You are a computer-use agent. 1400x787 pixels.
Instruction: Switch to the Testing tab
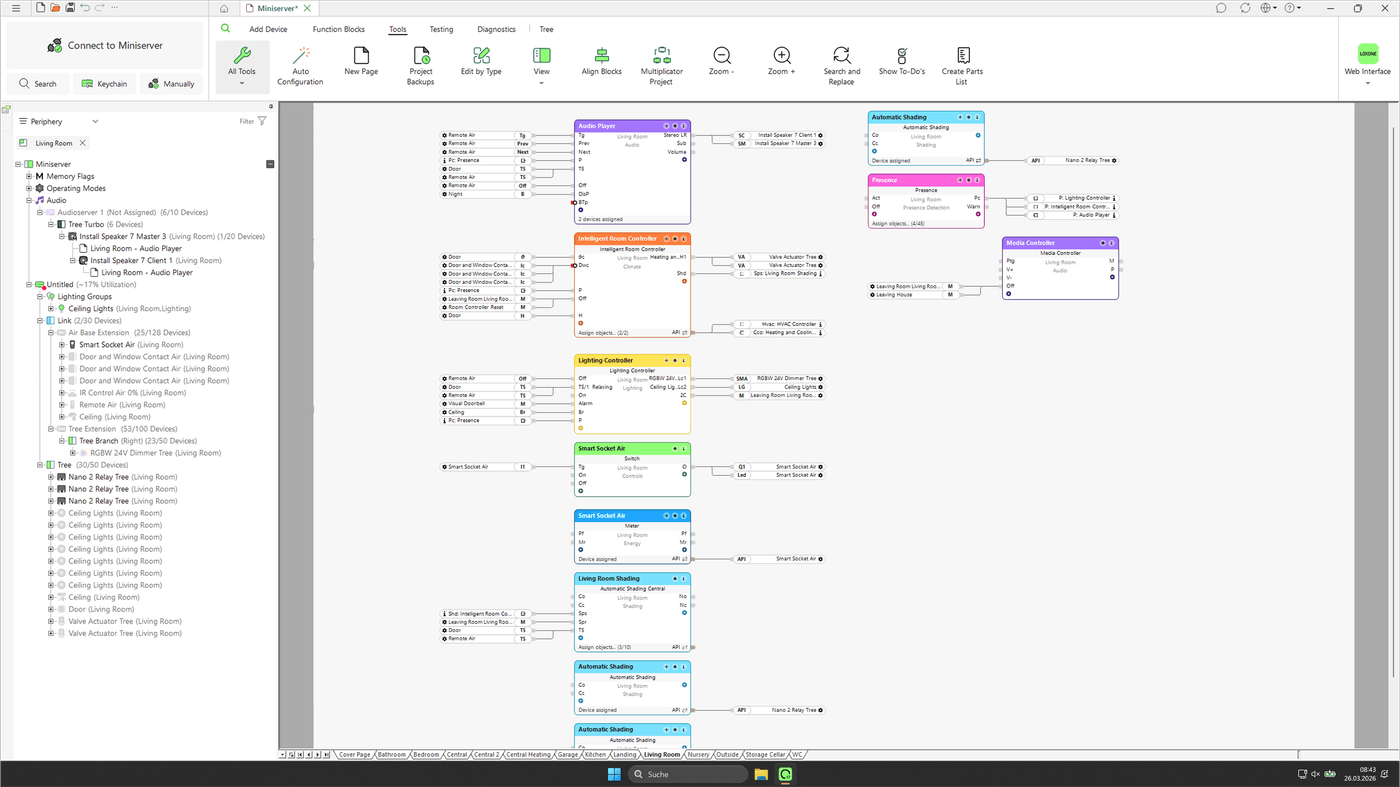[441, 29]
